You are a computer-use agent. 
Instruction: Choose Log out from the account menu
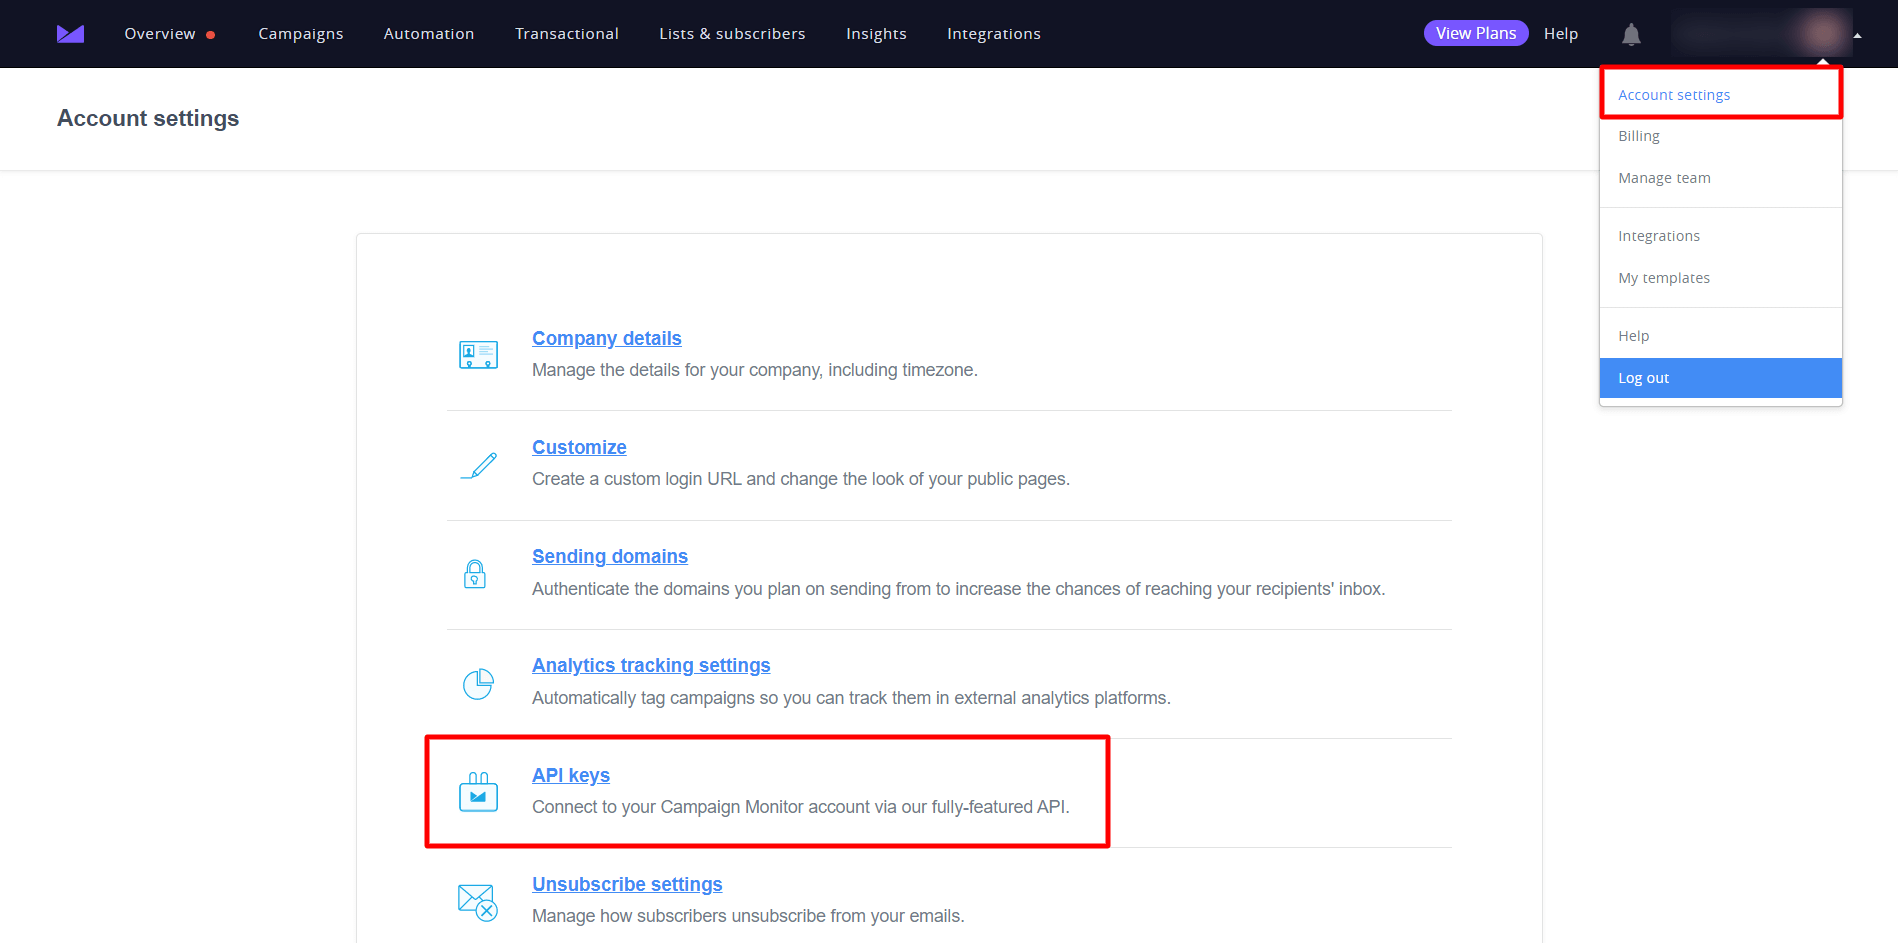click(x=1643, y=377)
